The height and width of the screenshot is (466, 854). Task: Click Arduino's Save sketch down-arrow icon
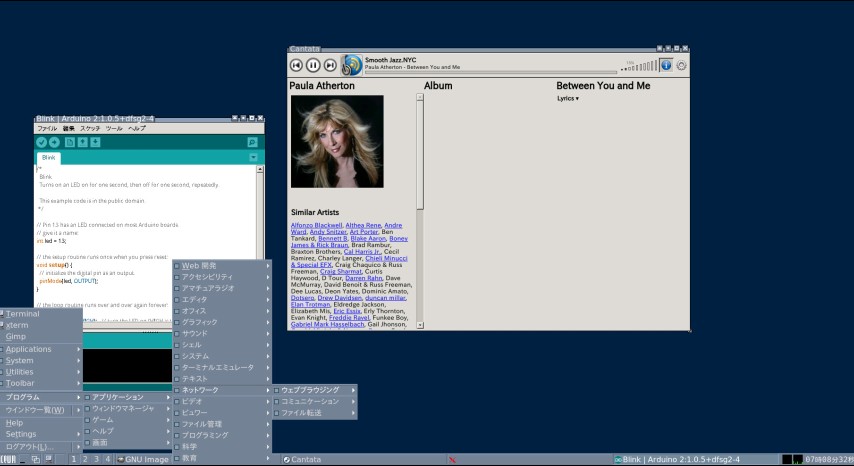point(95,142)
